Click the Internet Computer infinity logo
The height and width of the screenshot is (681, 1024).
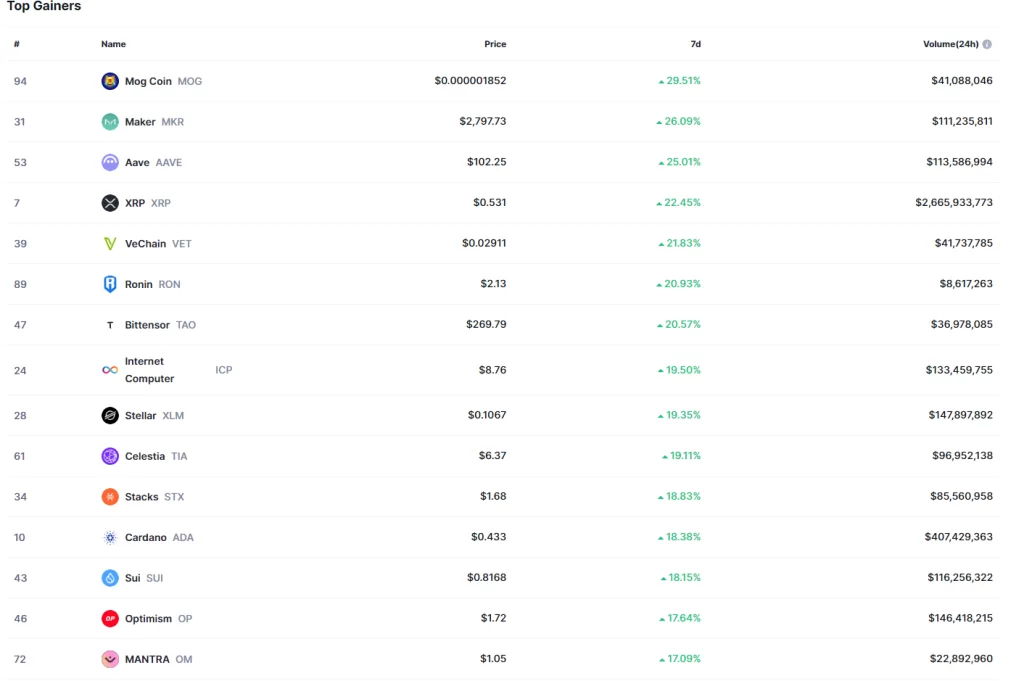110,370
